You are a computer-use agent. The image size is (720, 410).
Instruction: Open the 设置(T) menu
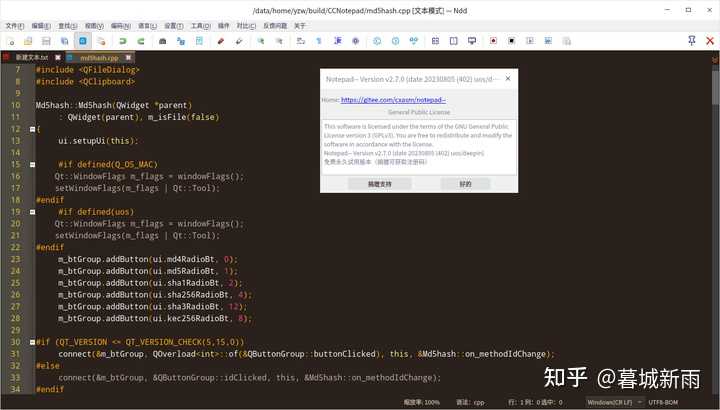(174, 26)
